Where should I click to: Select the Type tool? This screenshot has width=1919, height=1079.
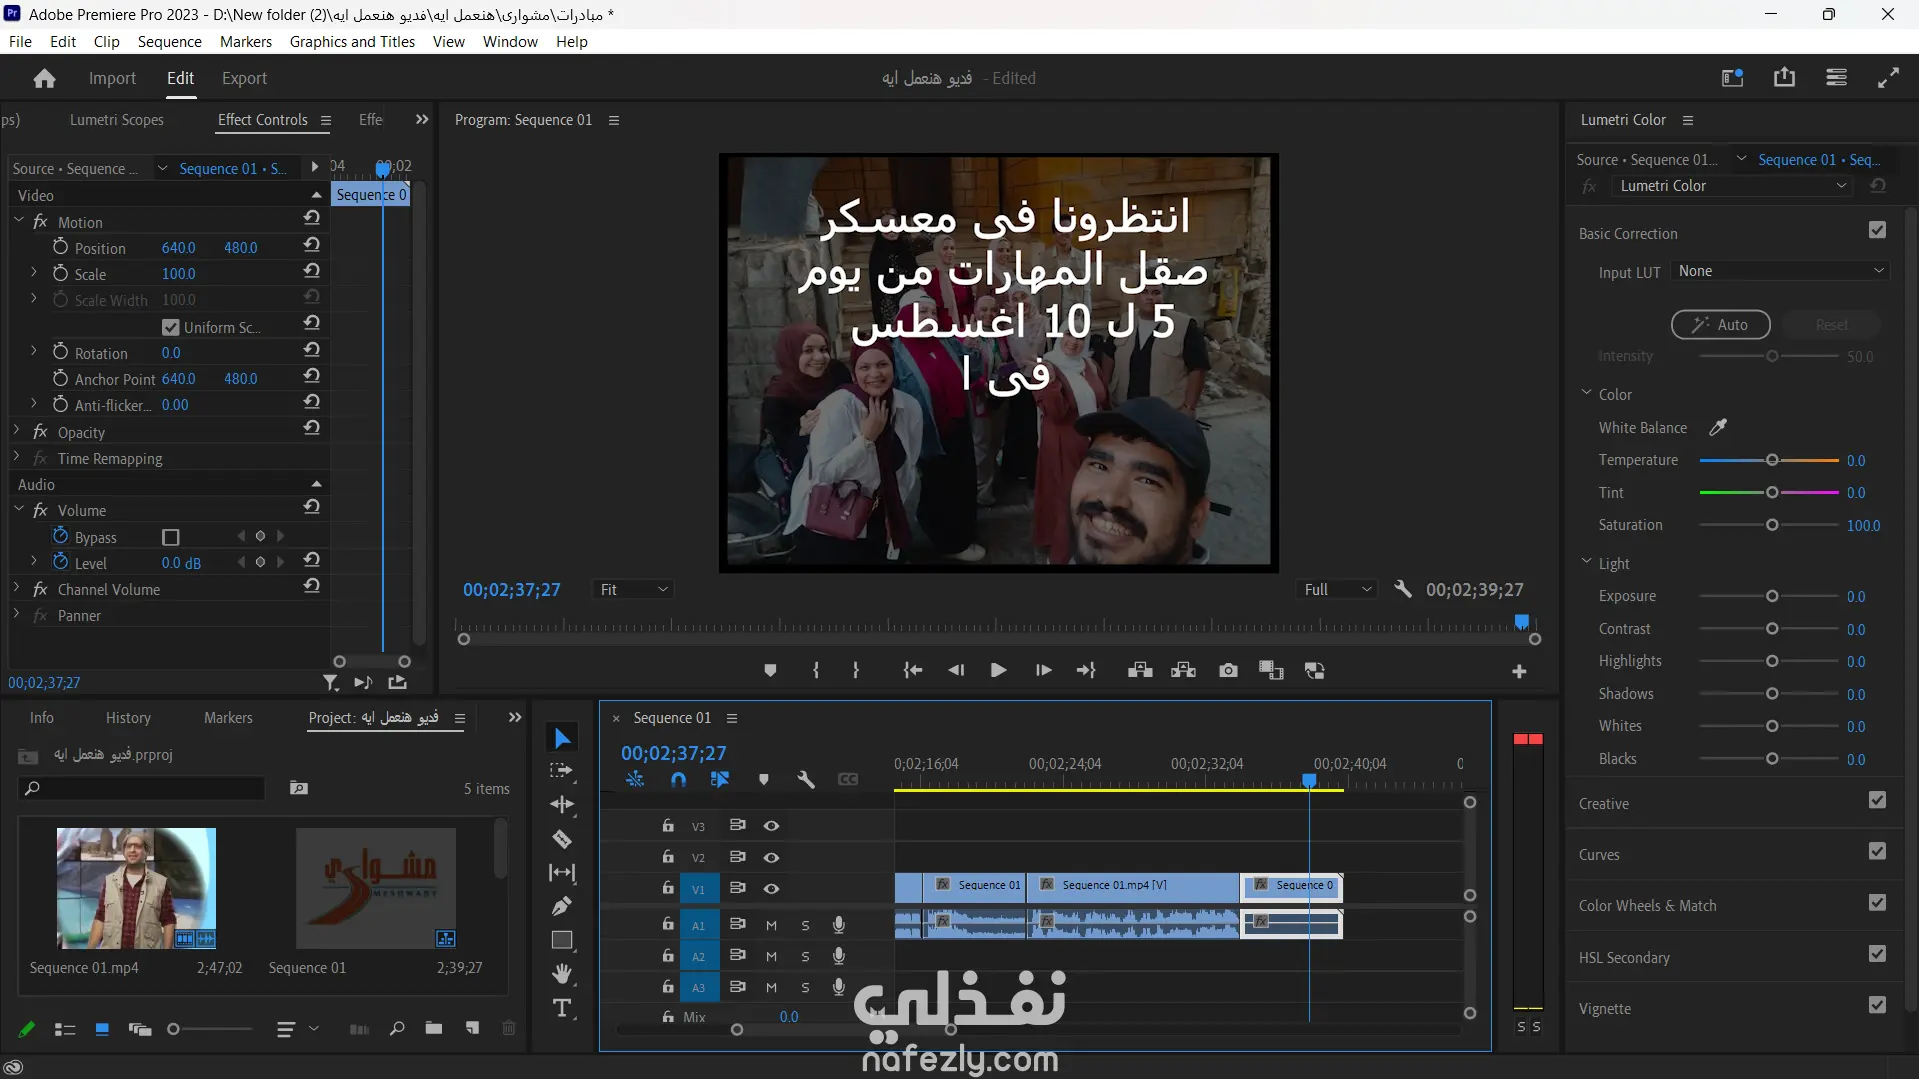[562, 1008]
